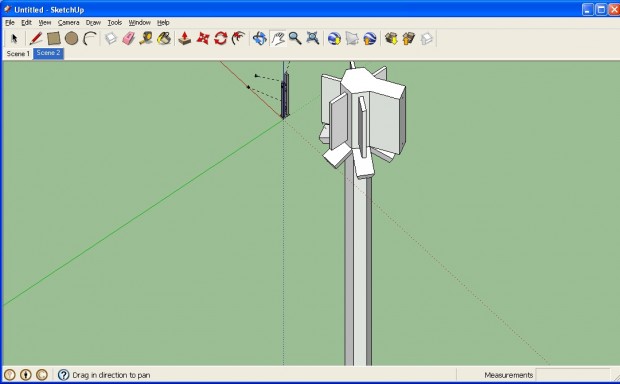Click the SketchUp title bar icon

[7, 9]
